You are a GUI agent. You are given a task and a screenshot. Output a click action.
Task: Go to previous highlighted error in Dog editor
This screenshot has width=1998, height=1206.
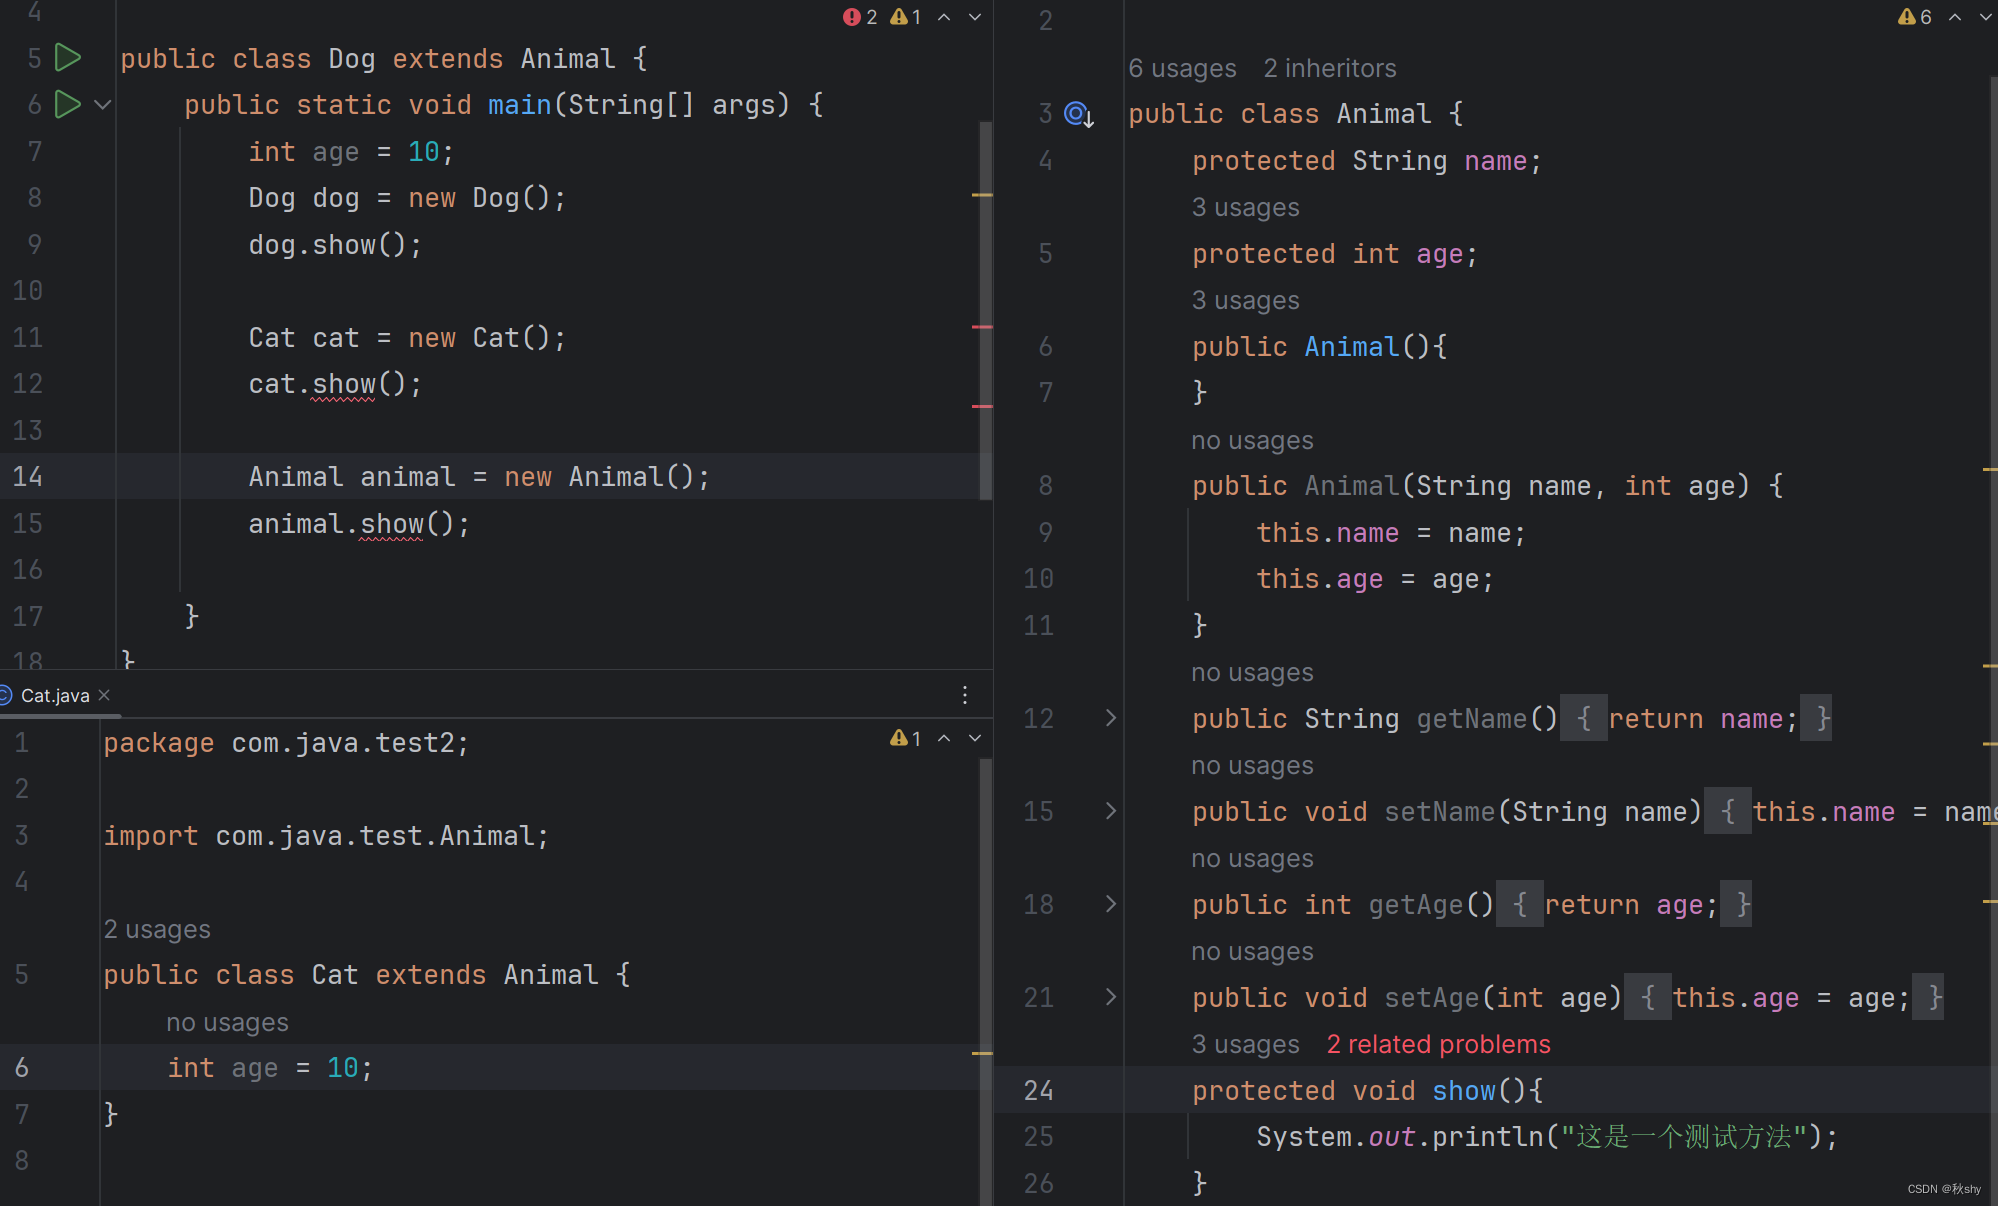[x=944, y=17]
